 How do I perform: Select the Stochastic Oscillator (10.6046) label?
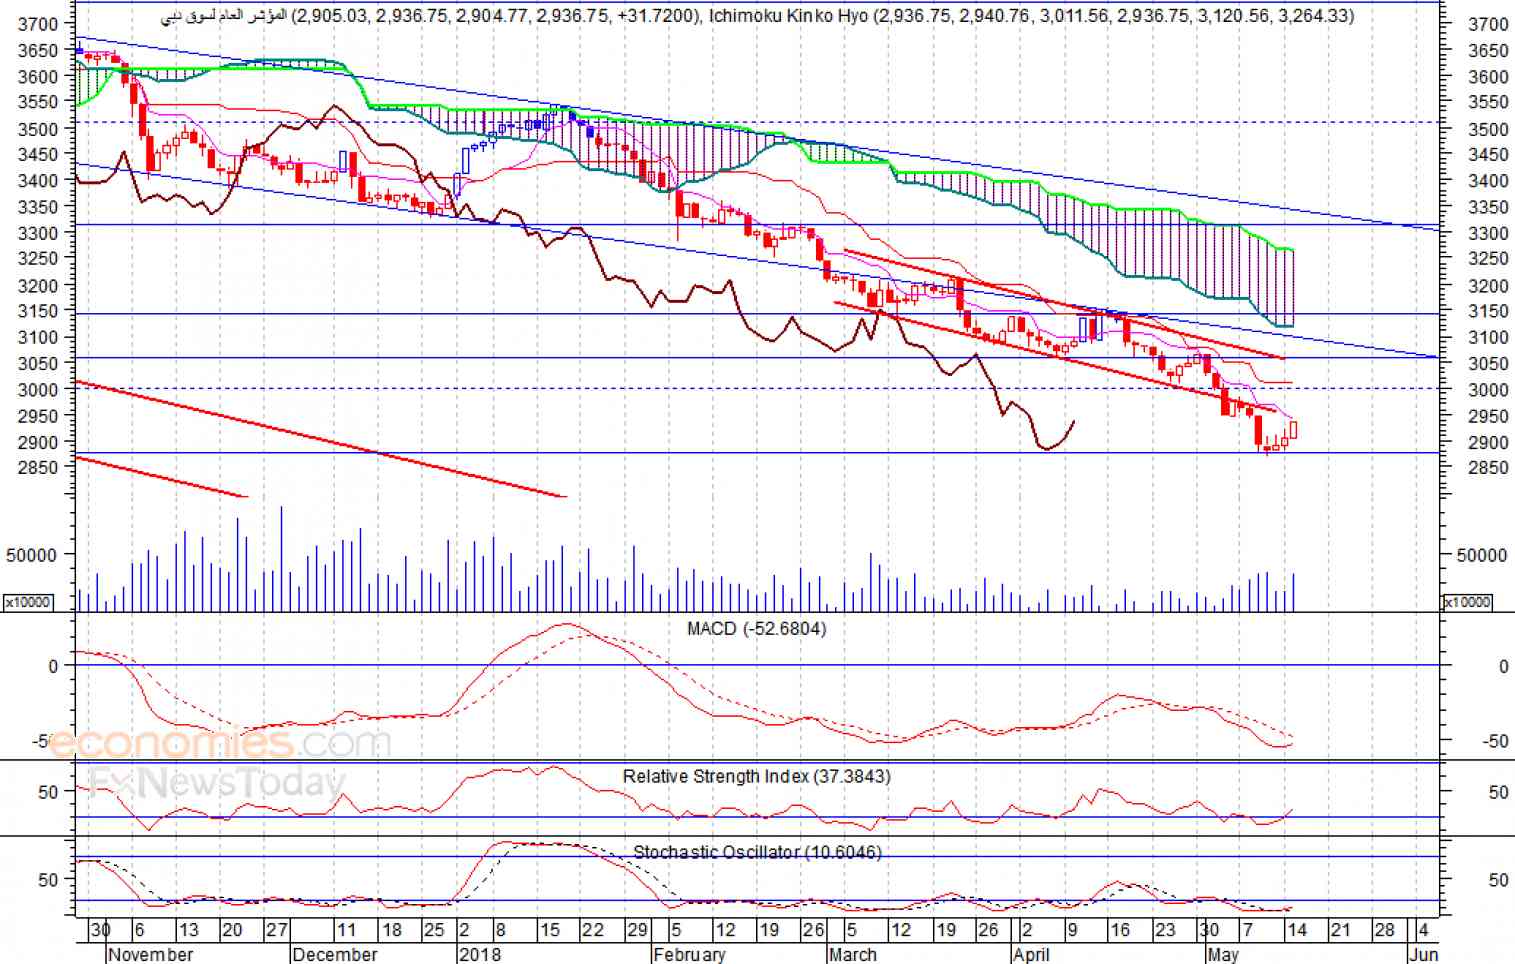[757, 852]
